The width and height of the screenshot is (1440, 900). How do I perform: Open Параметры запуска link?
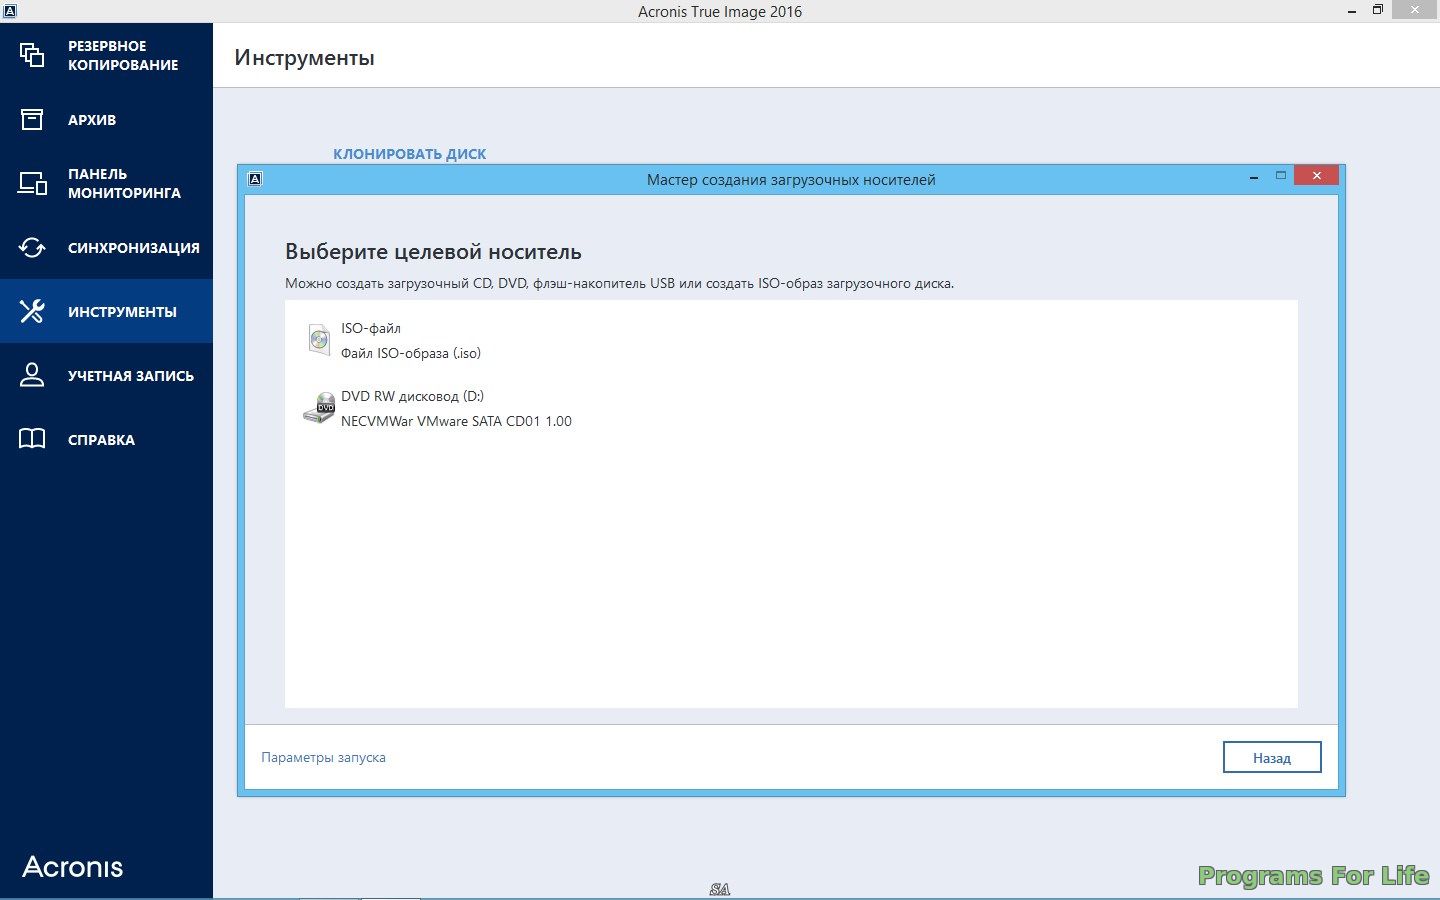[323, 757]
